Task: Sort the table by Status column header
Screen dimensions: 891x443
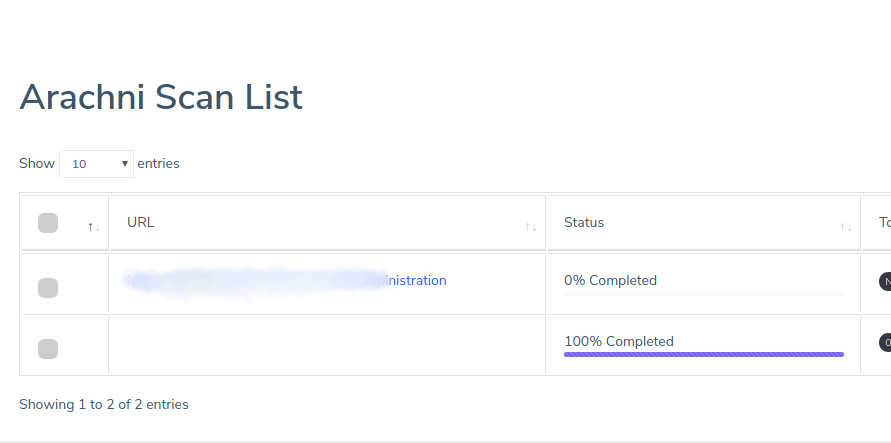Action: click(584, 222)
